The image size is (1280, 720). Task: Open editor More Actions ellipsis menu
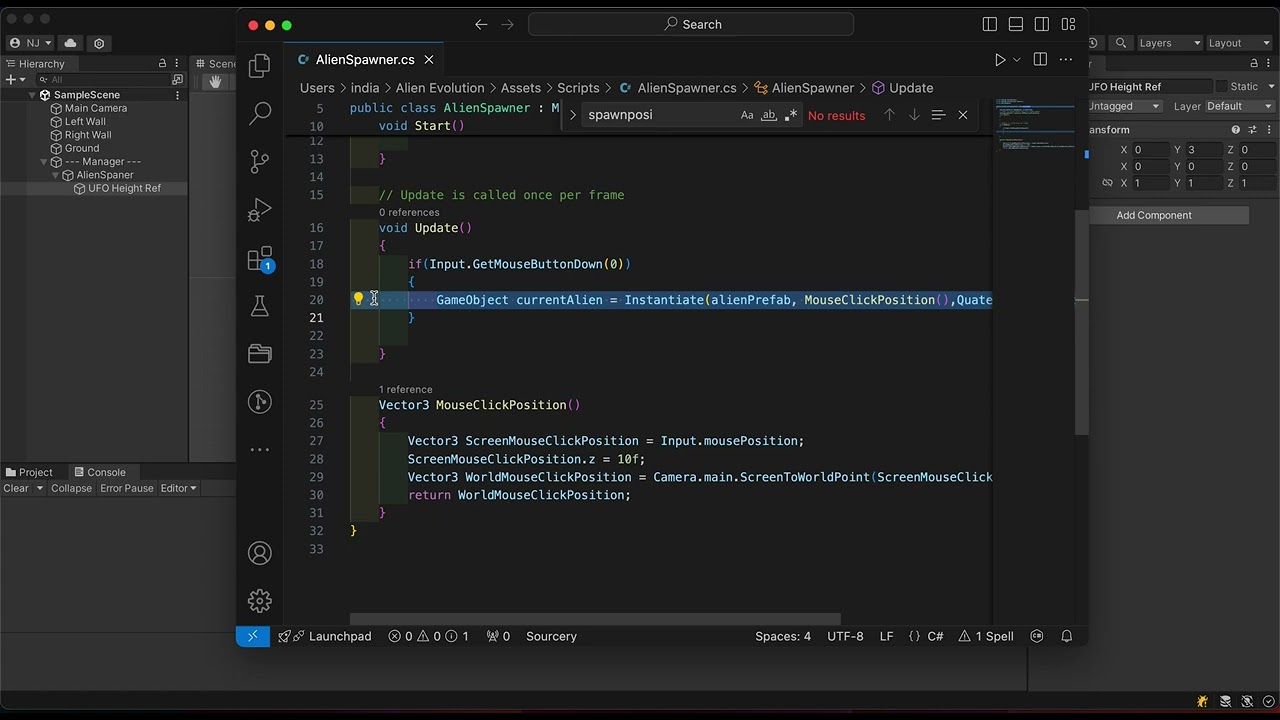(x=1066, y=60)
